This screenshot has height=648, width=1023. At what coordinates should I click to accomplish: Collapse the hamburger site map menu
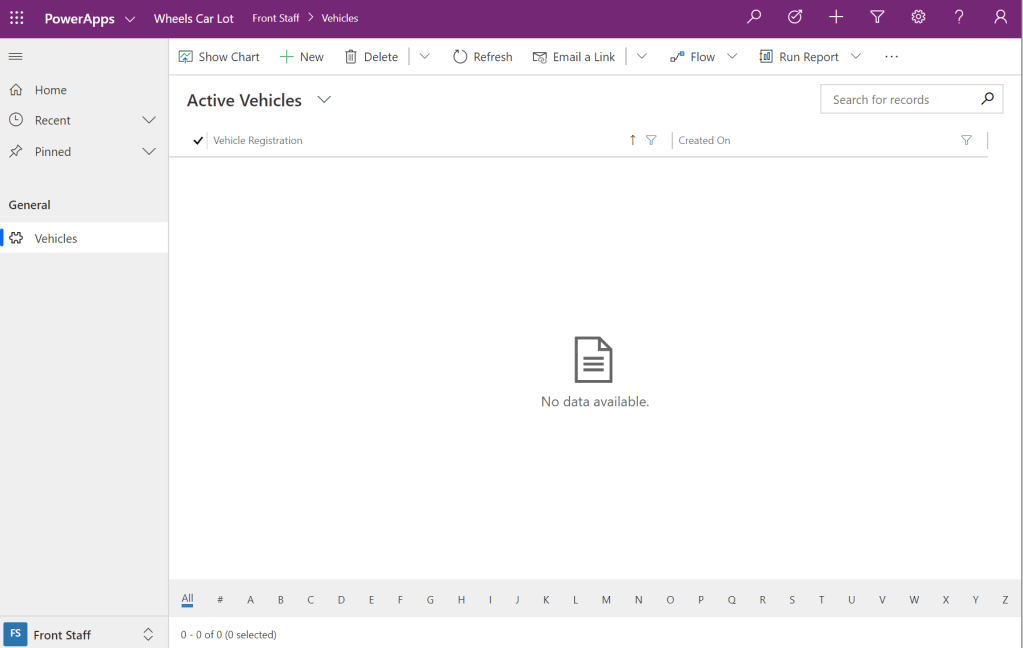15,56
